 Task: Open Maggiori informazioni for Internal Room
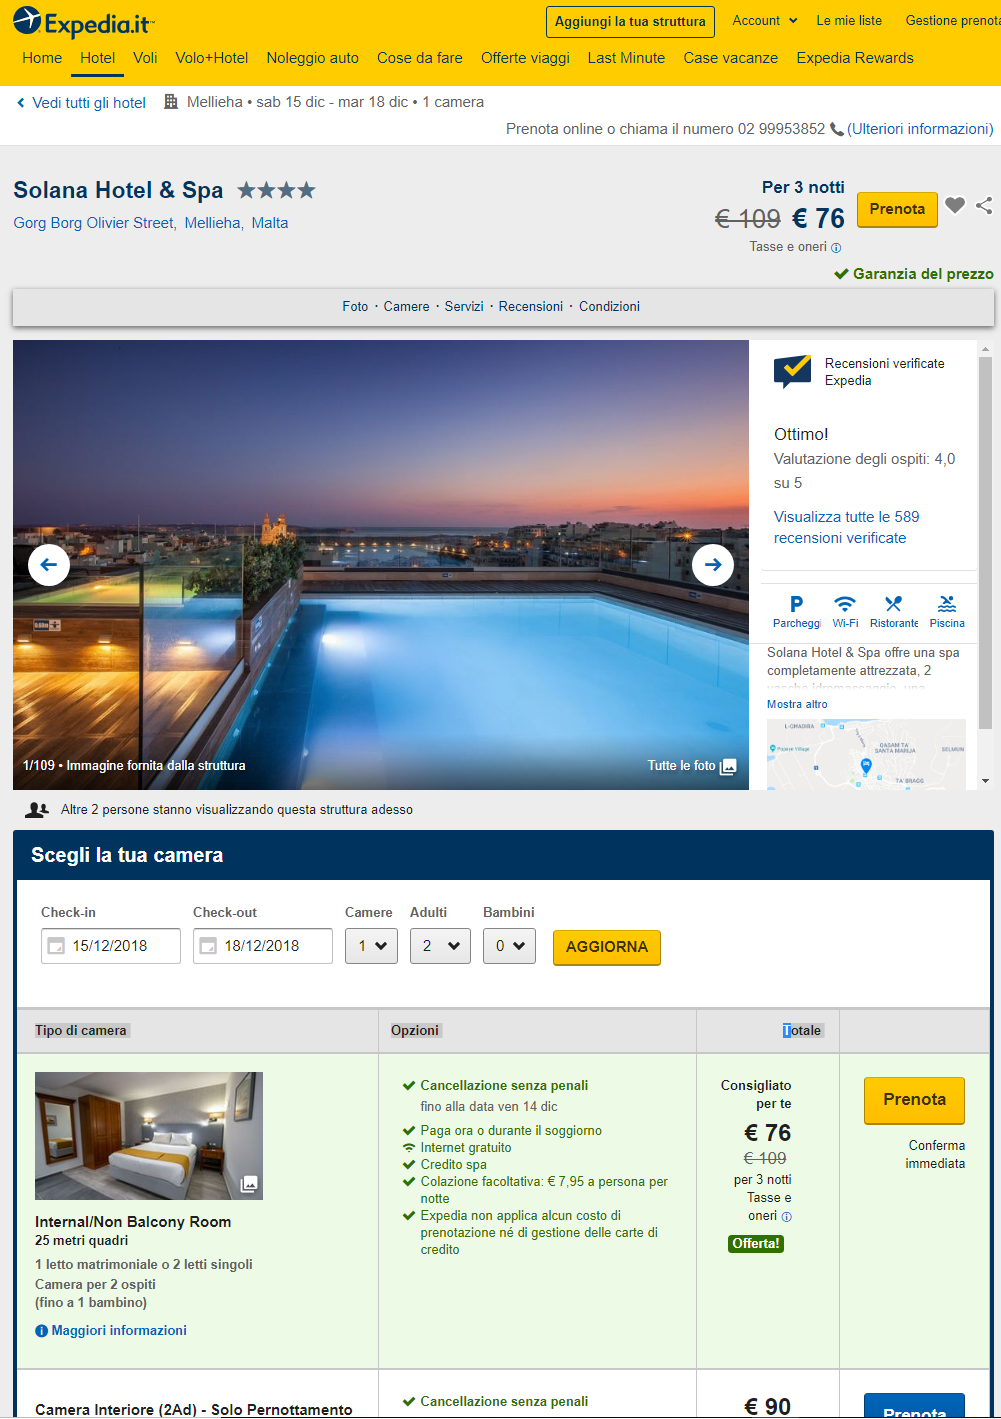[111, 1330]
